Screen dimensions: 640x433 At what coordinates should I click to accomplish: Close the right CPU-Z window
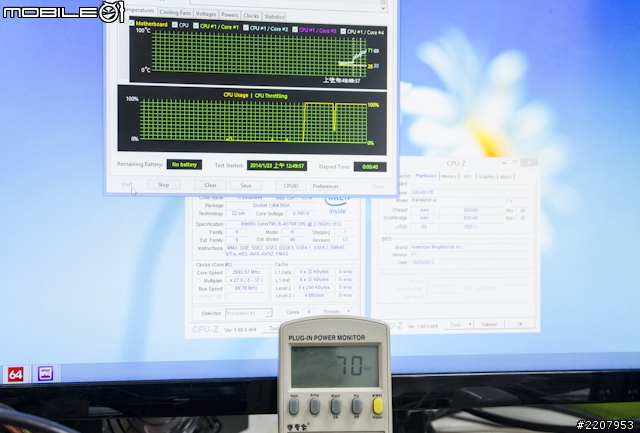click(529, 162)
